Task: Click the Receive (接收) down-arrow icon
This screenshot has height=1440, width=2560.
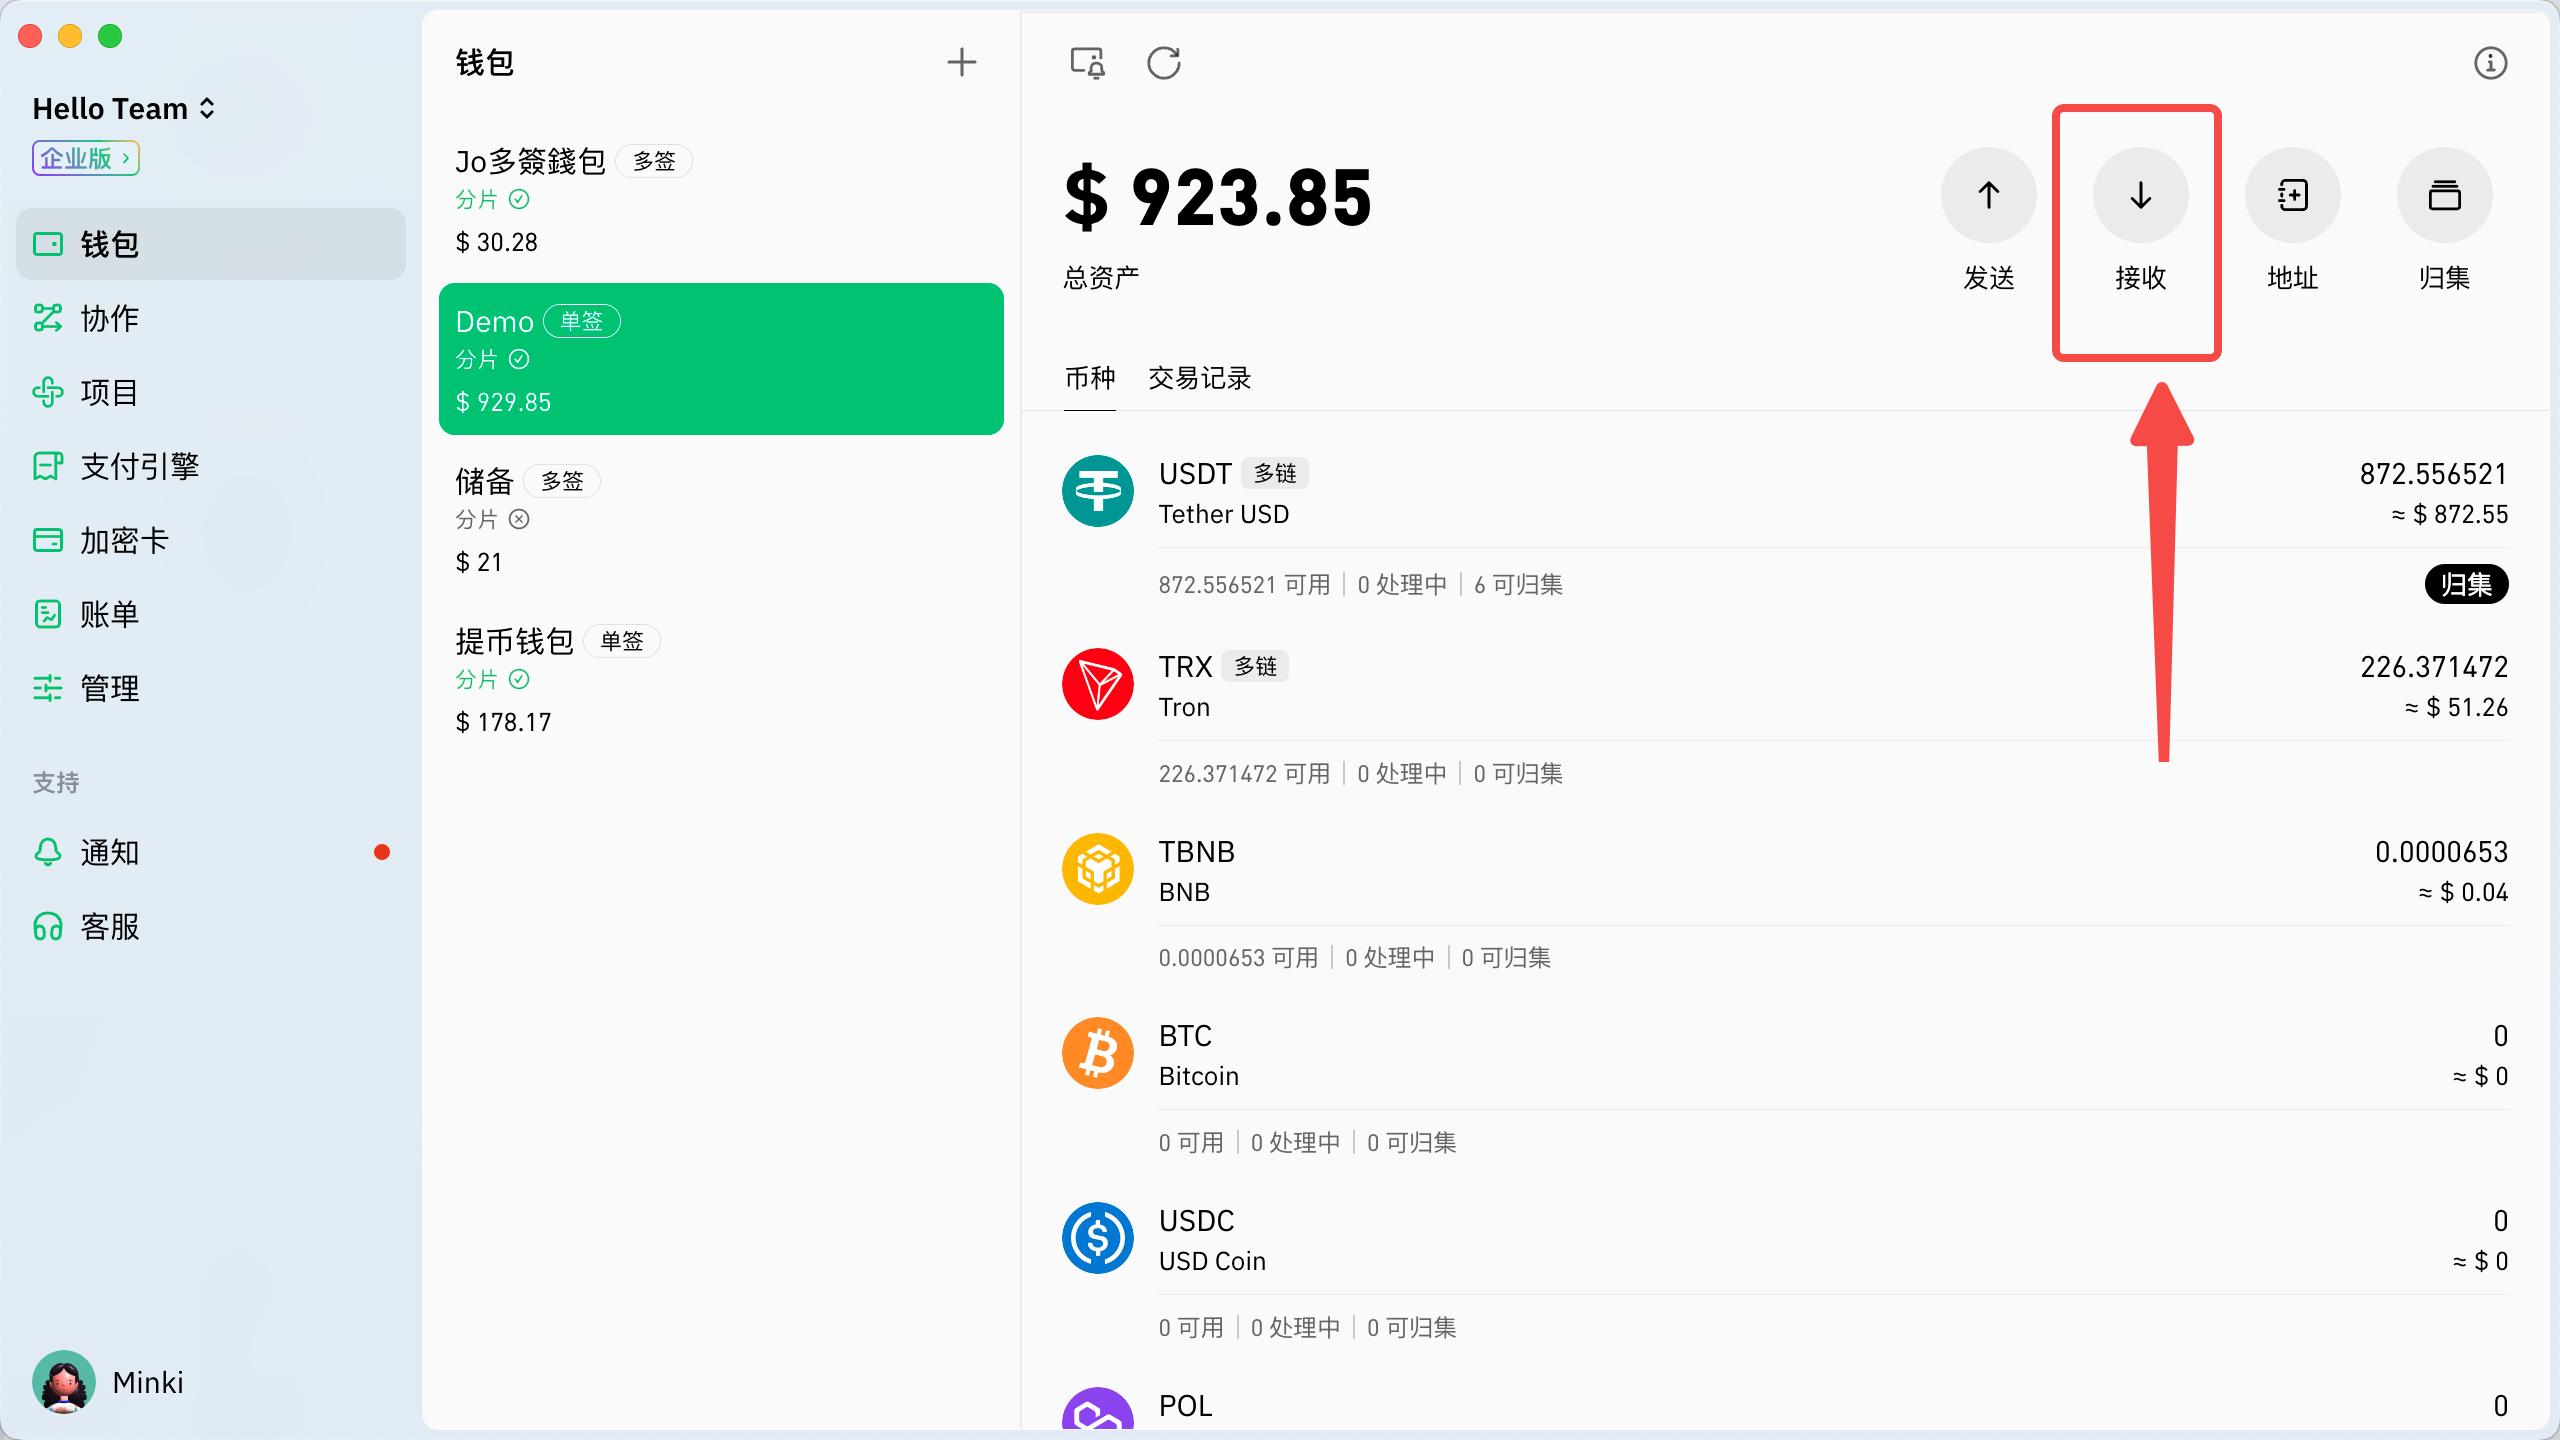Action: pyautogui.click(x=2140, y=195)
